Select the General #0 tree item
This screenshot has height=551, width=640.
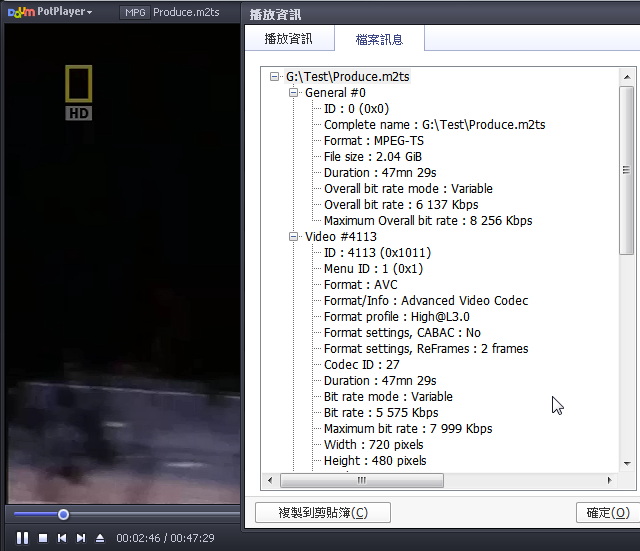point(335,93)
